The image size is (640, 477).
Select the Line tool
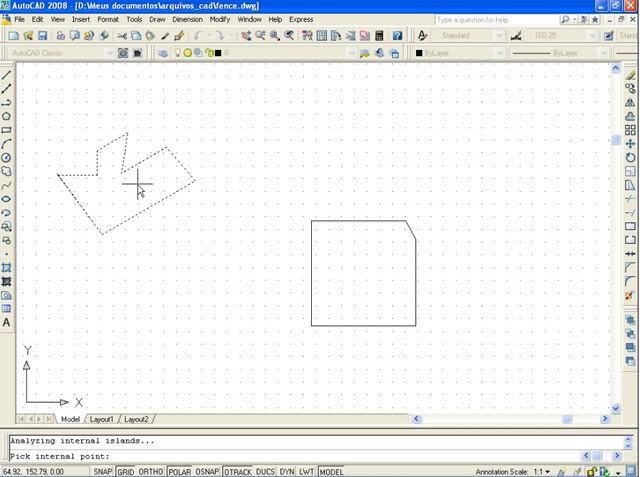(6, 75)
